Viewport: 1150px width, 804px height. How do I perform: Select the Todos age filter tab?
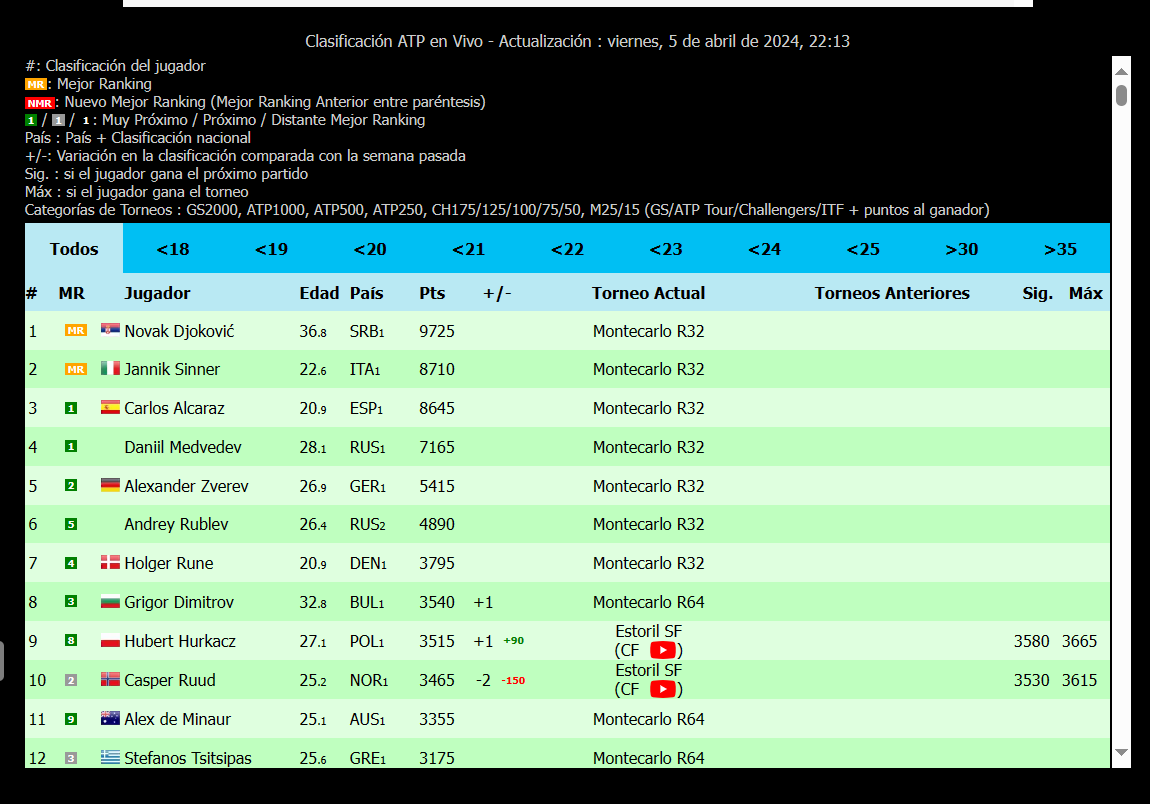pos(74,249)
